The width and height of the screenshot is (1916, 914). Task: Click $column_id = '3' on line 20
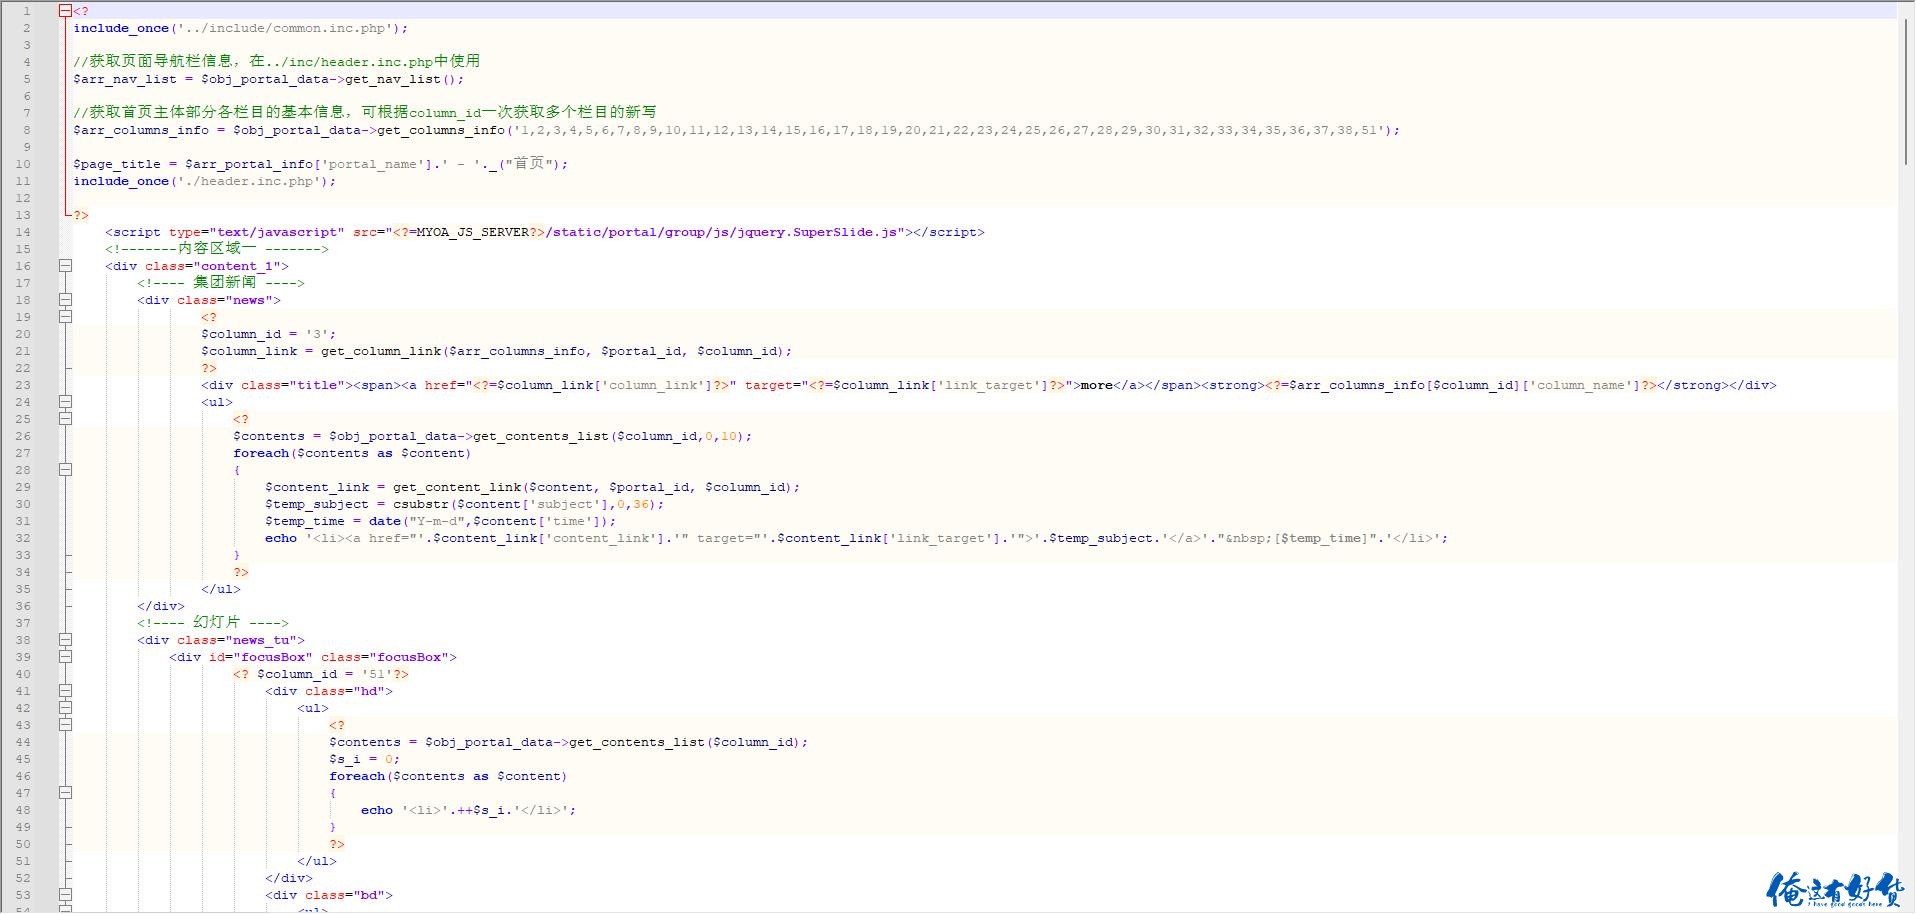[x=265, y=334]
